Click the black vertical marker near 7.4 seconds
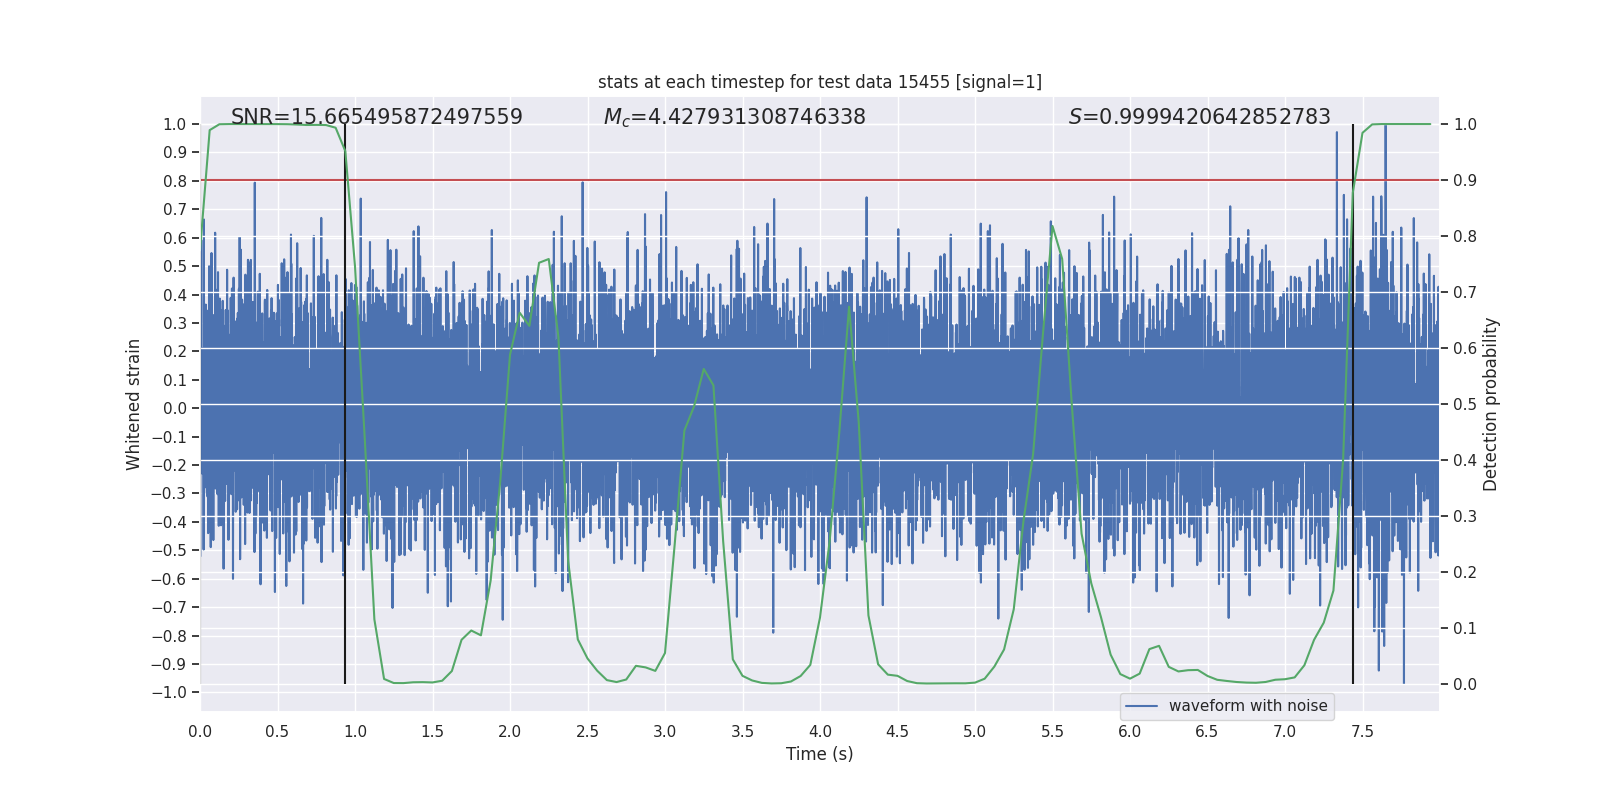The height and width of the screenshot is (800, 1600). tap(1353, 400)
